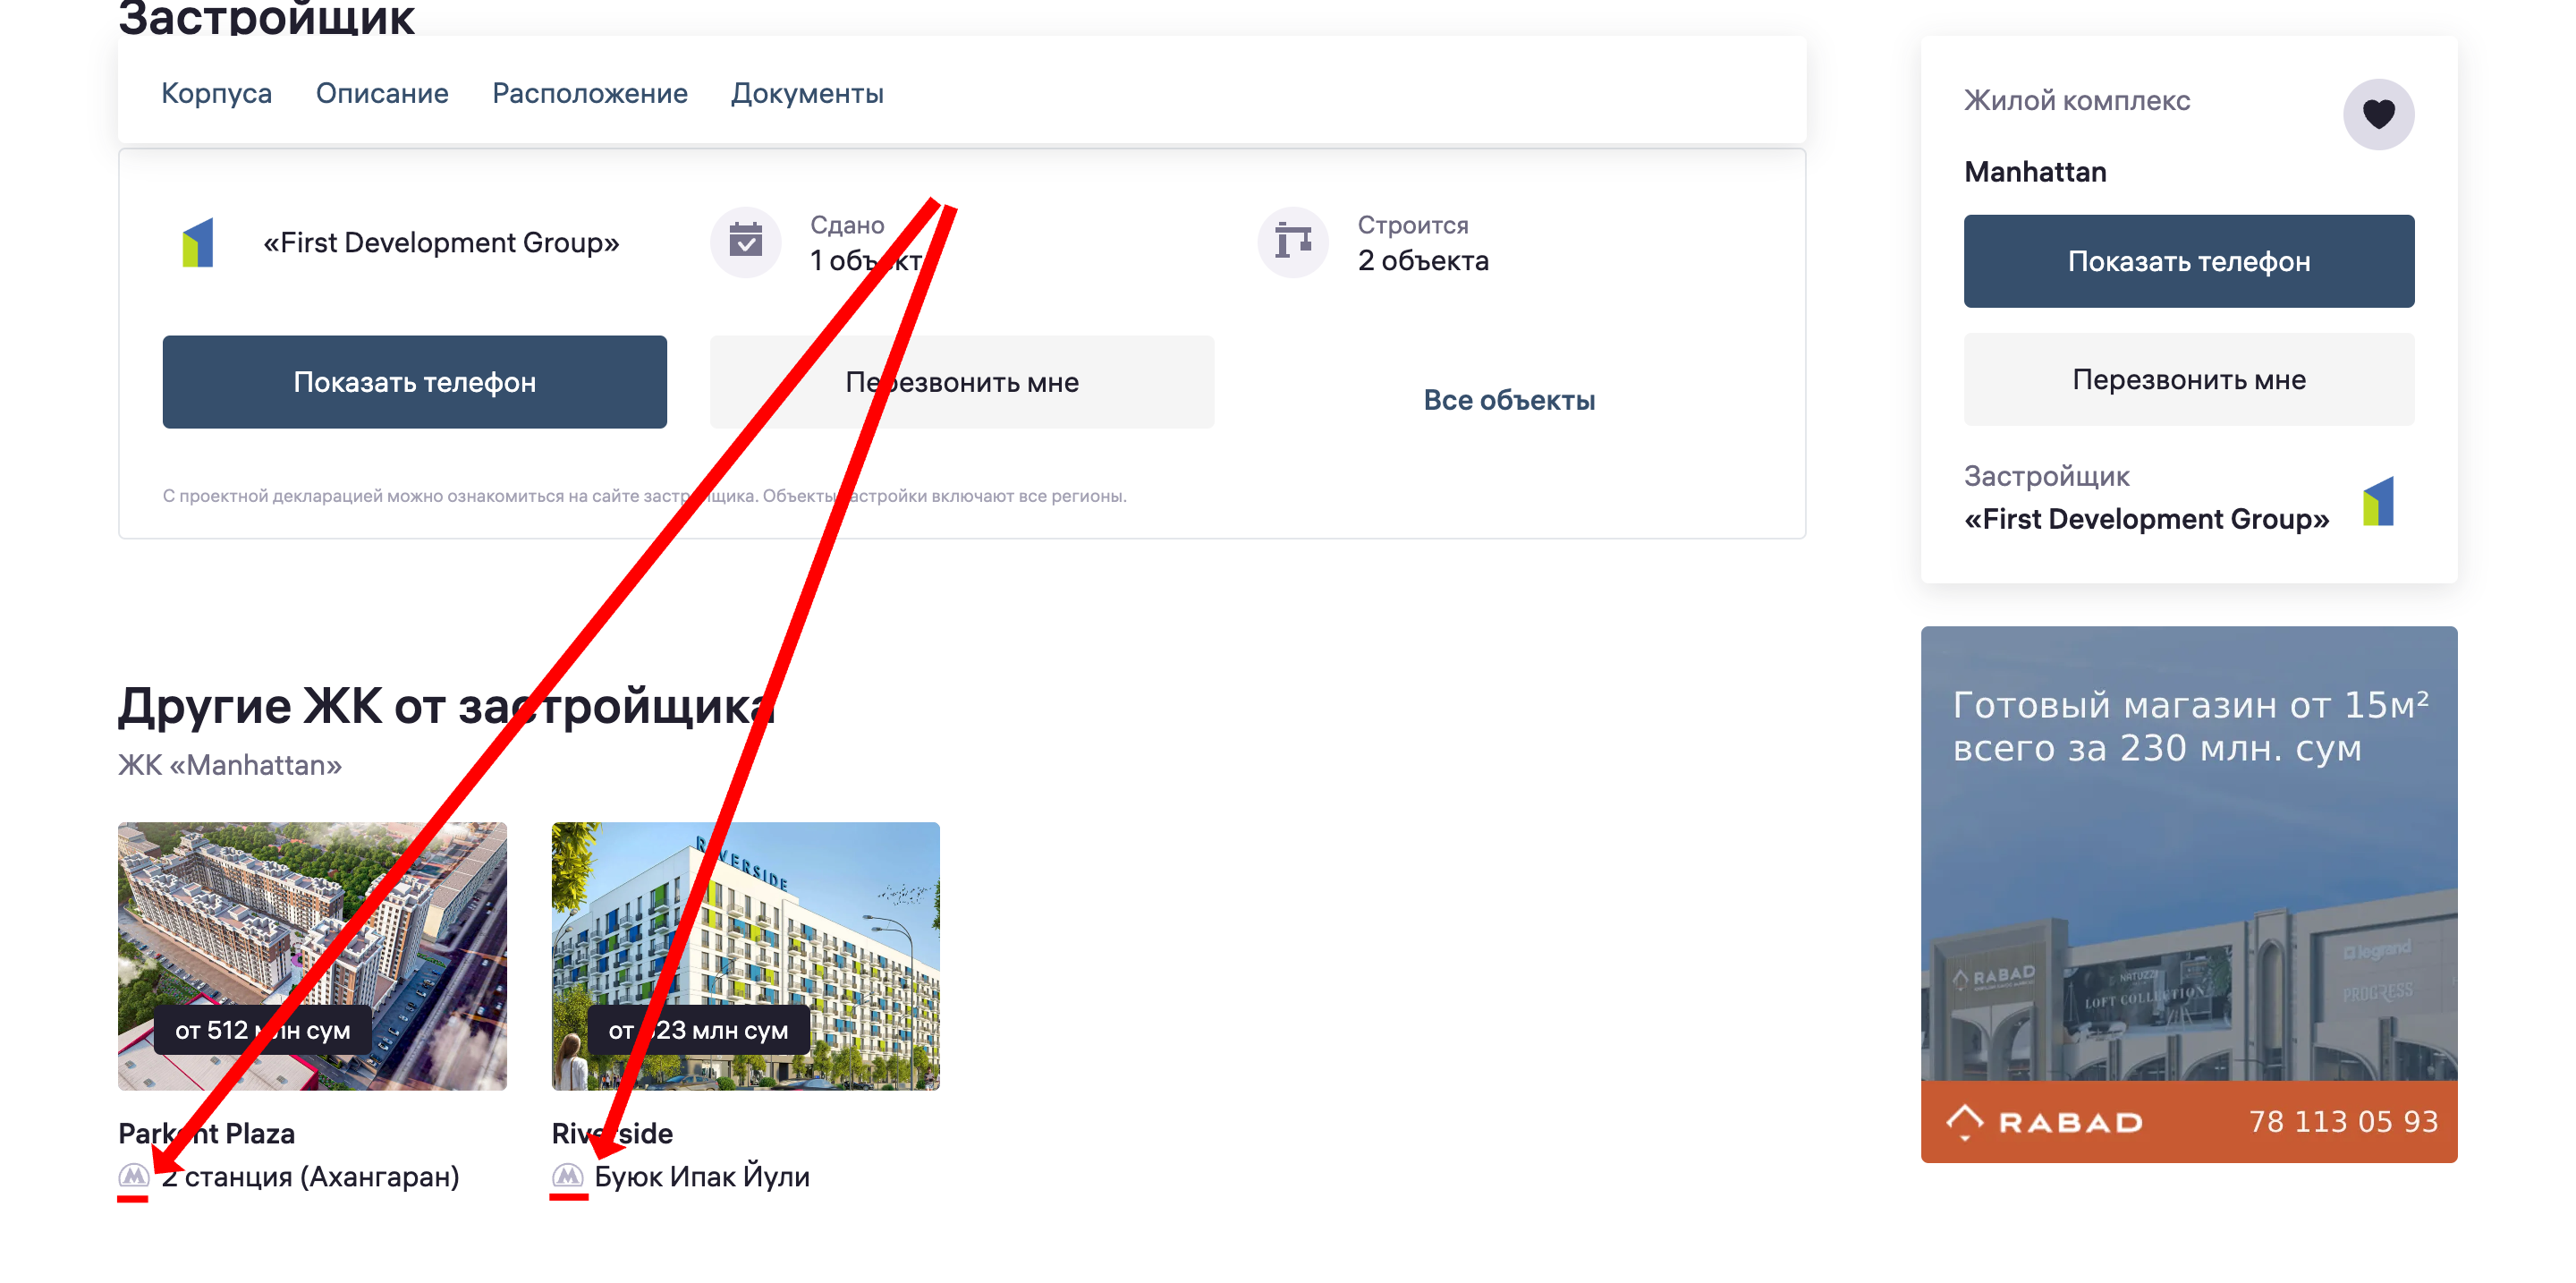The image size is (2576, 1283).
Task: Click the ЖК «Manhattan» subtitle
Action: 230,765
